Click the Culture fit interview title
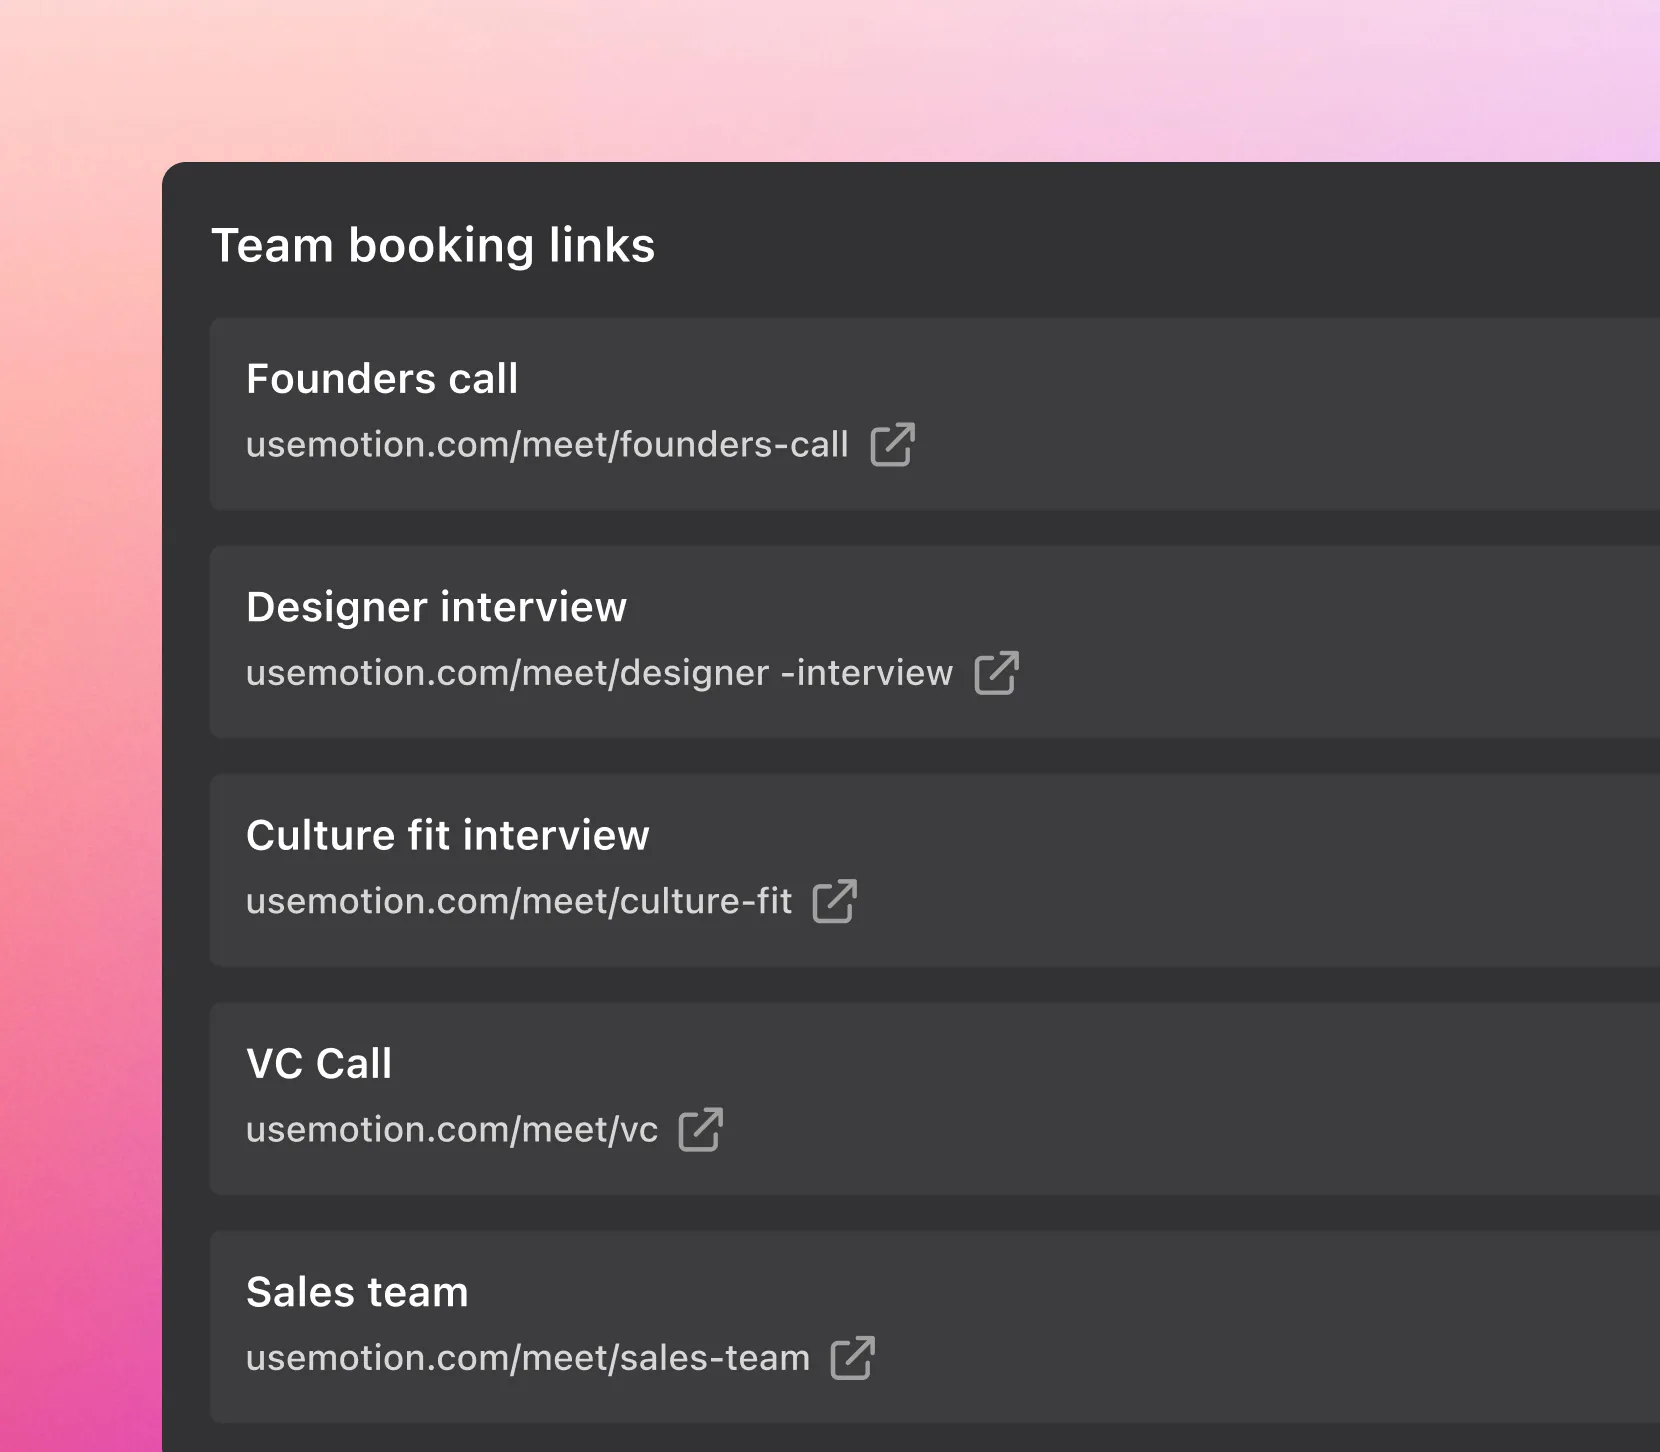Screen dimensions: 1660x1452 coord(448,835)
